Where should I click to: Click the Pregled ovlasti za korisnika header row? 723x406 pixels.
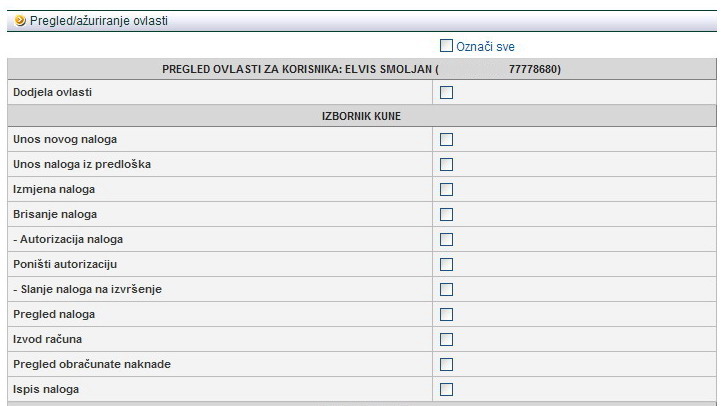point(361,69)
